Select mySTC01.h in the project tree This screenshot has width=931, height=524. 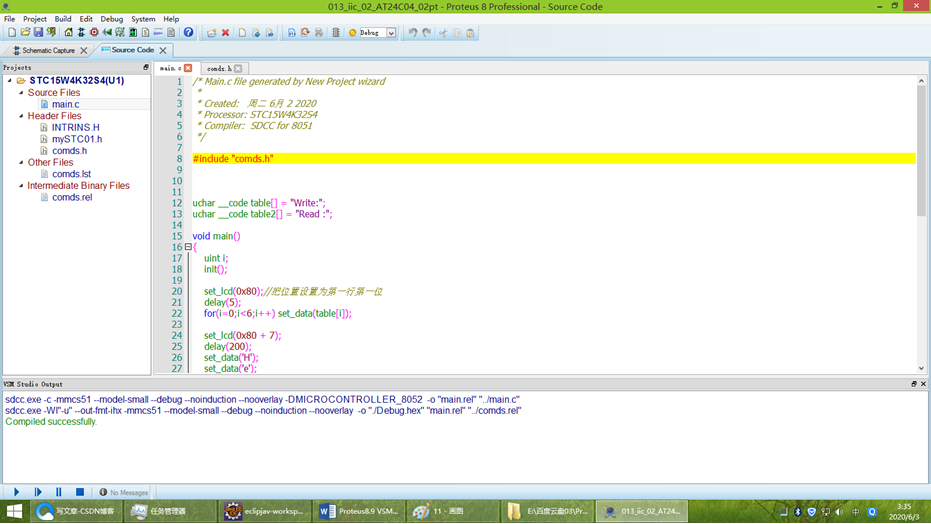coord(77,139)
